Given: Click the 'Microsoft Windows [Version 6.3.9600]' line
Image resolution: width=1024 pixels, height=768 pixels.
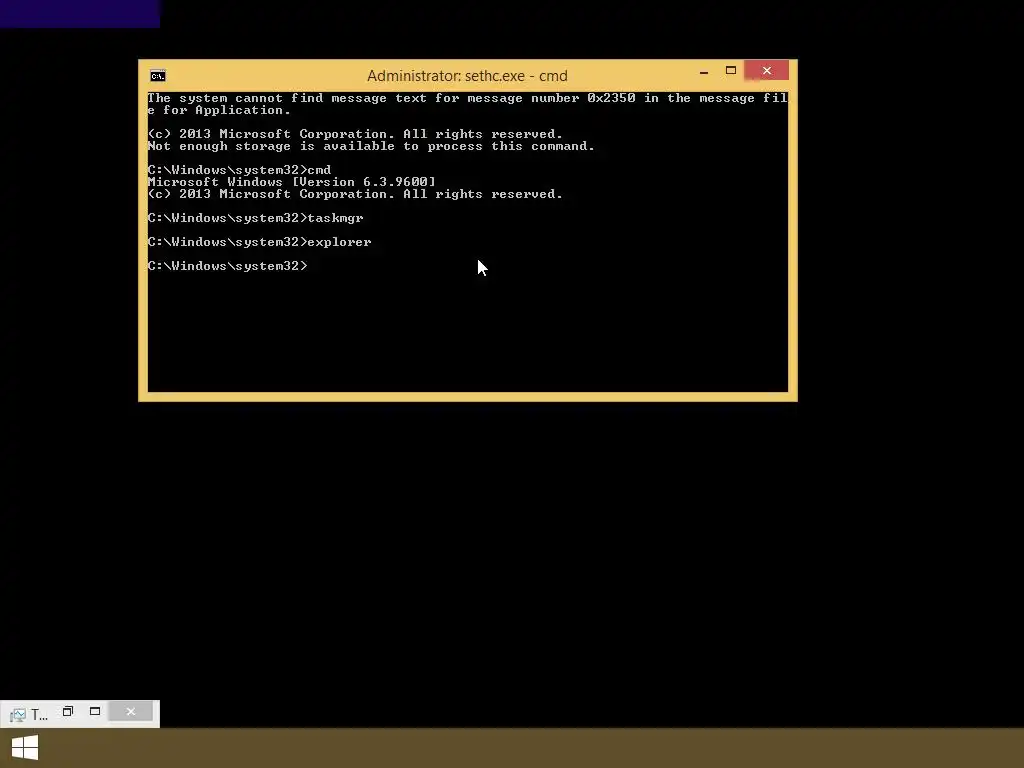Looking at the screenshot, I should click(291, 182).
